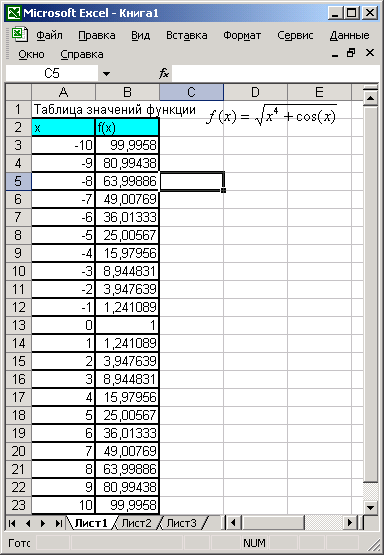This screenshot has width=384, height=555.
Task: Click vertical scrollbar up arrow
Action: click(371, 98)
